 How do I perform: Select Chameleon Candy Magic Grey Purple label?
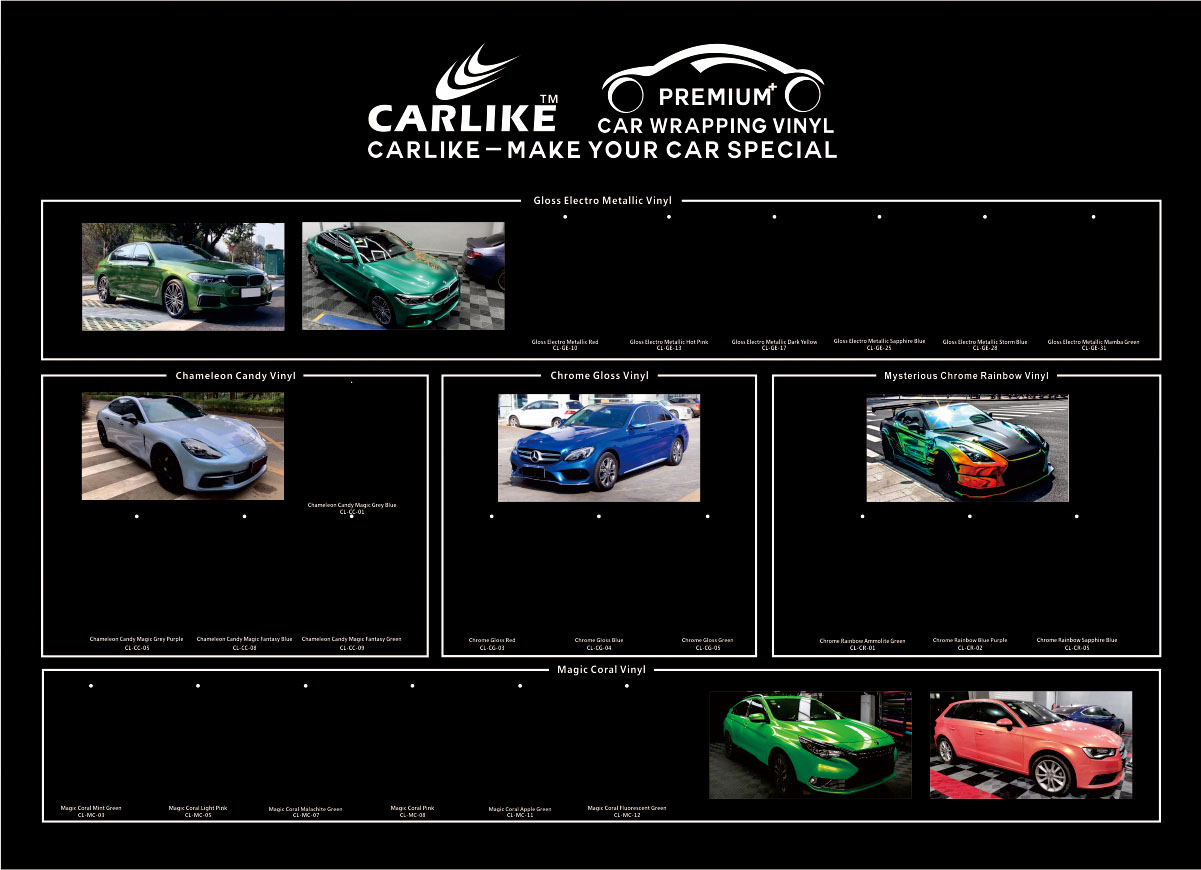(x=137, y=642)
